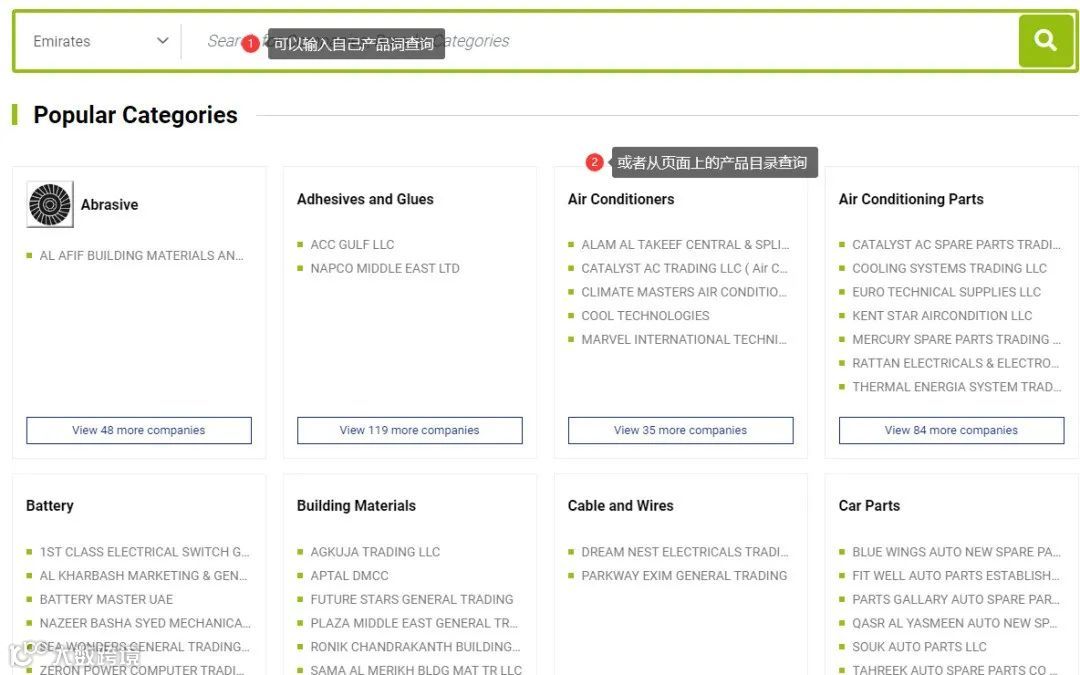Open SOUK AUTO PARTS LLC company
The width and height of the screenshot is (1080, 675).
919,647
